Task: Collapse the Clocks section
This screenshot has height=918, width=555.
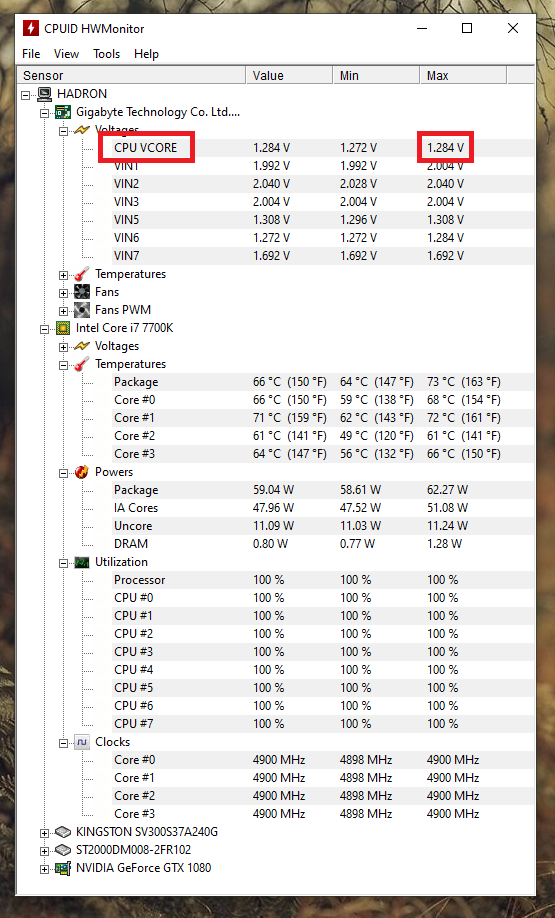Action: tap(63, 743)
